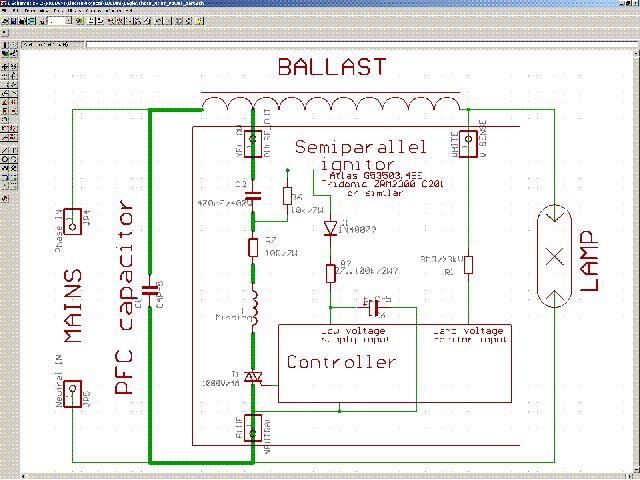Image resolution: width=640 pixels, height=480 pixels.
Task: Click the WHITE V SENSE connector
Action: click(468, 144)
